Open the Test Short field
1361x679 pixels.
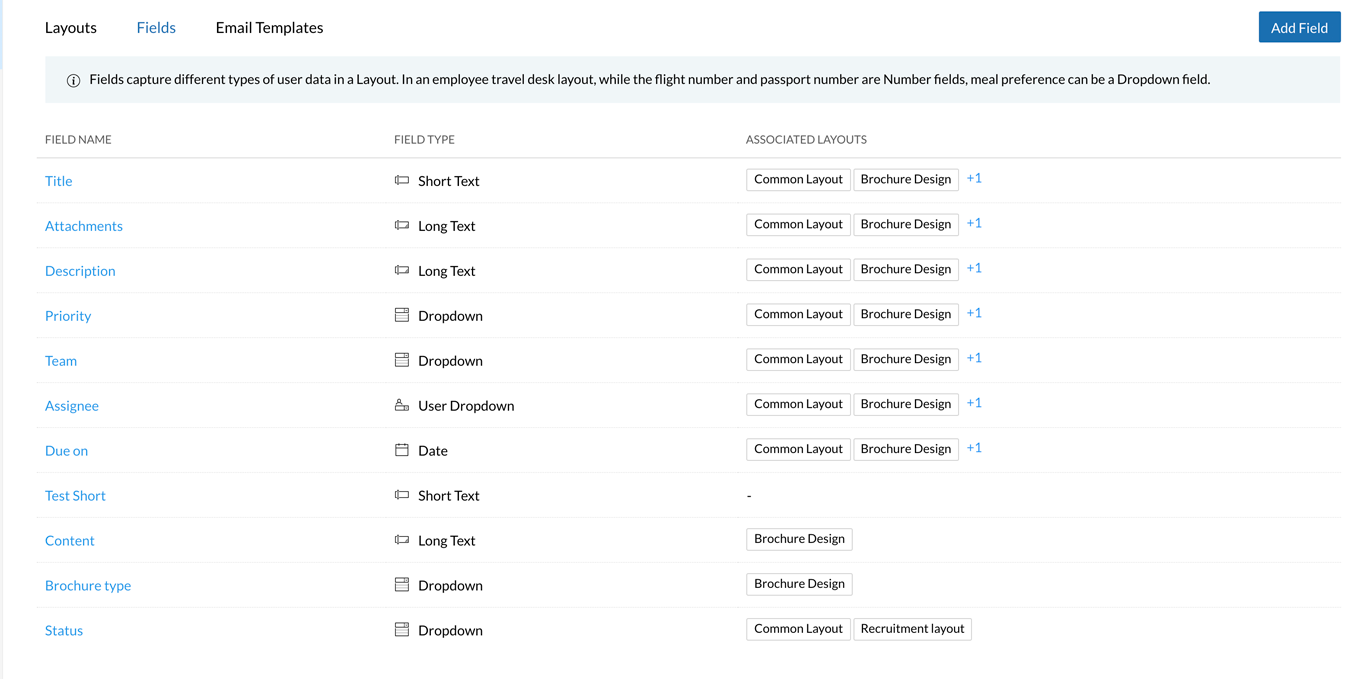tap(75, 496)
